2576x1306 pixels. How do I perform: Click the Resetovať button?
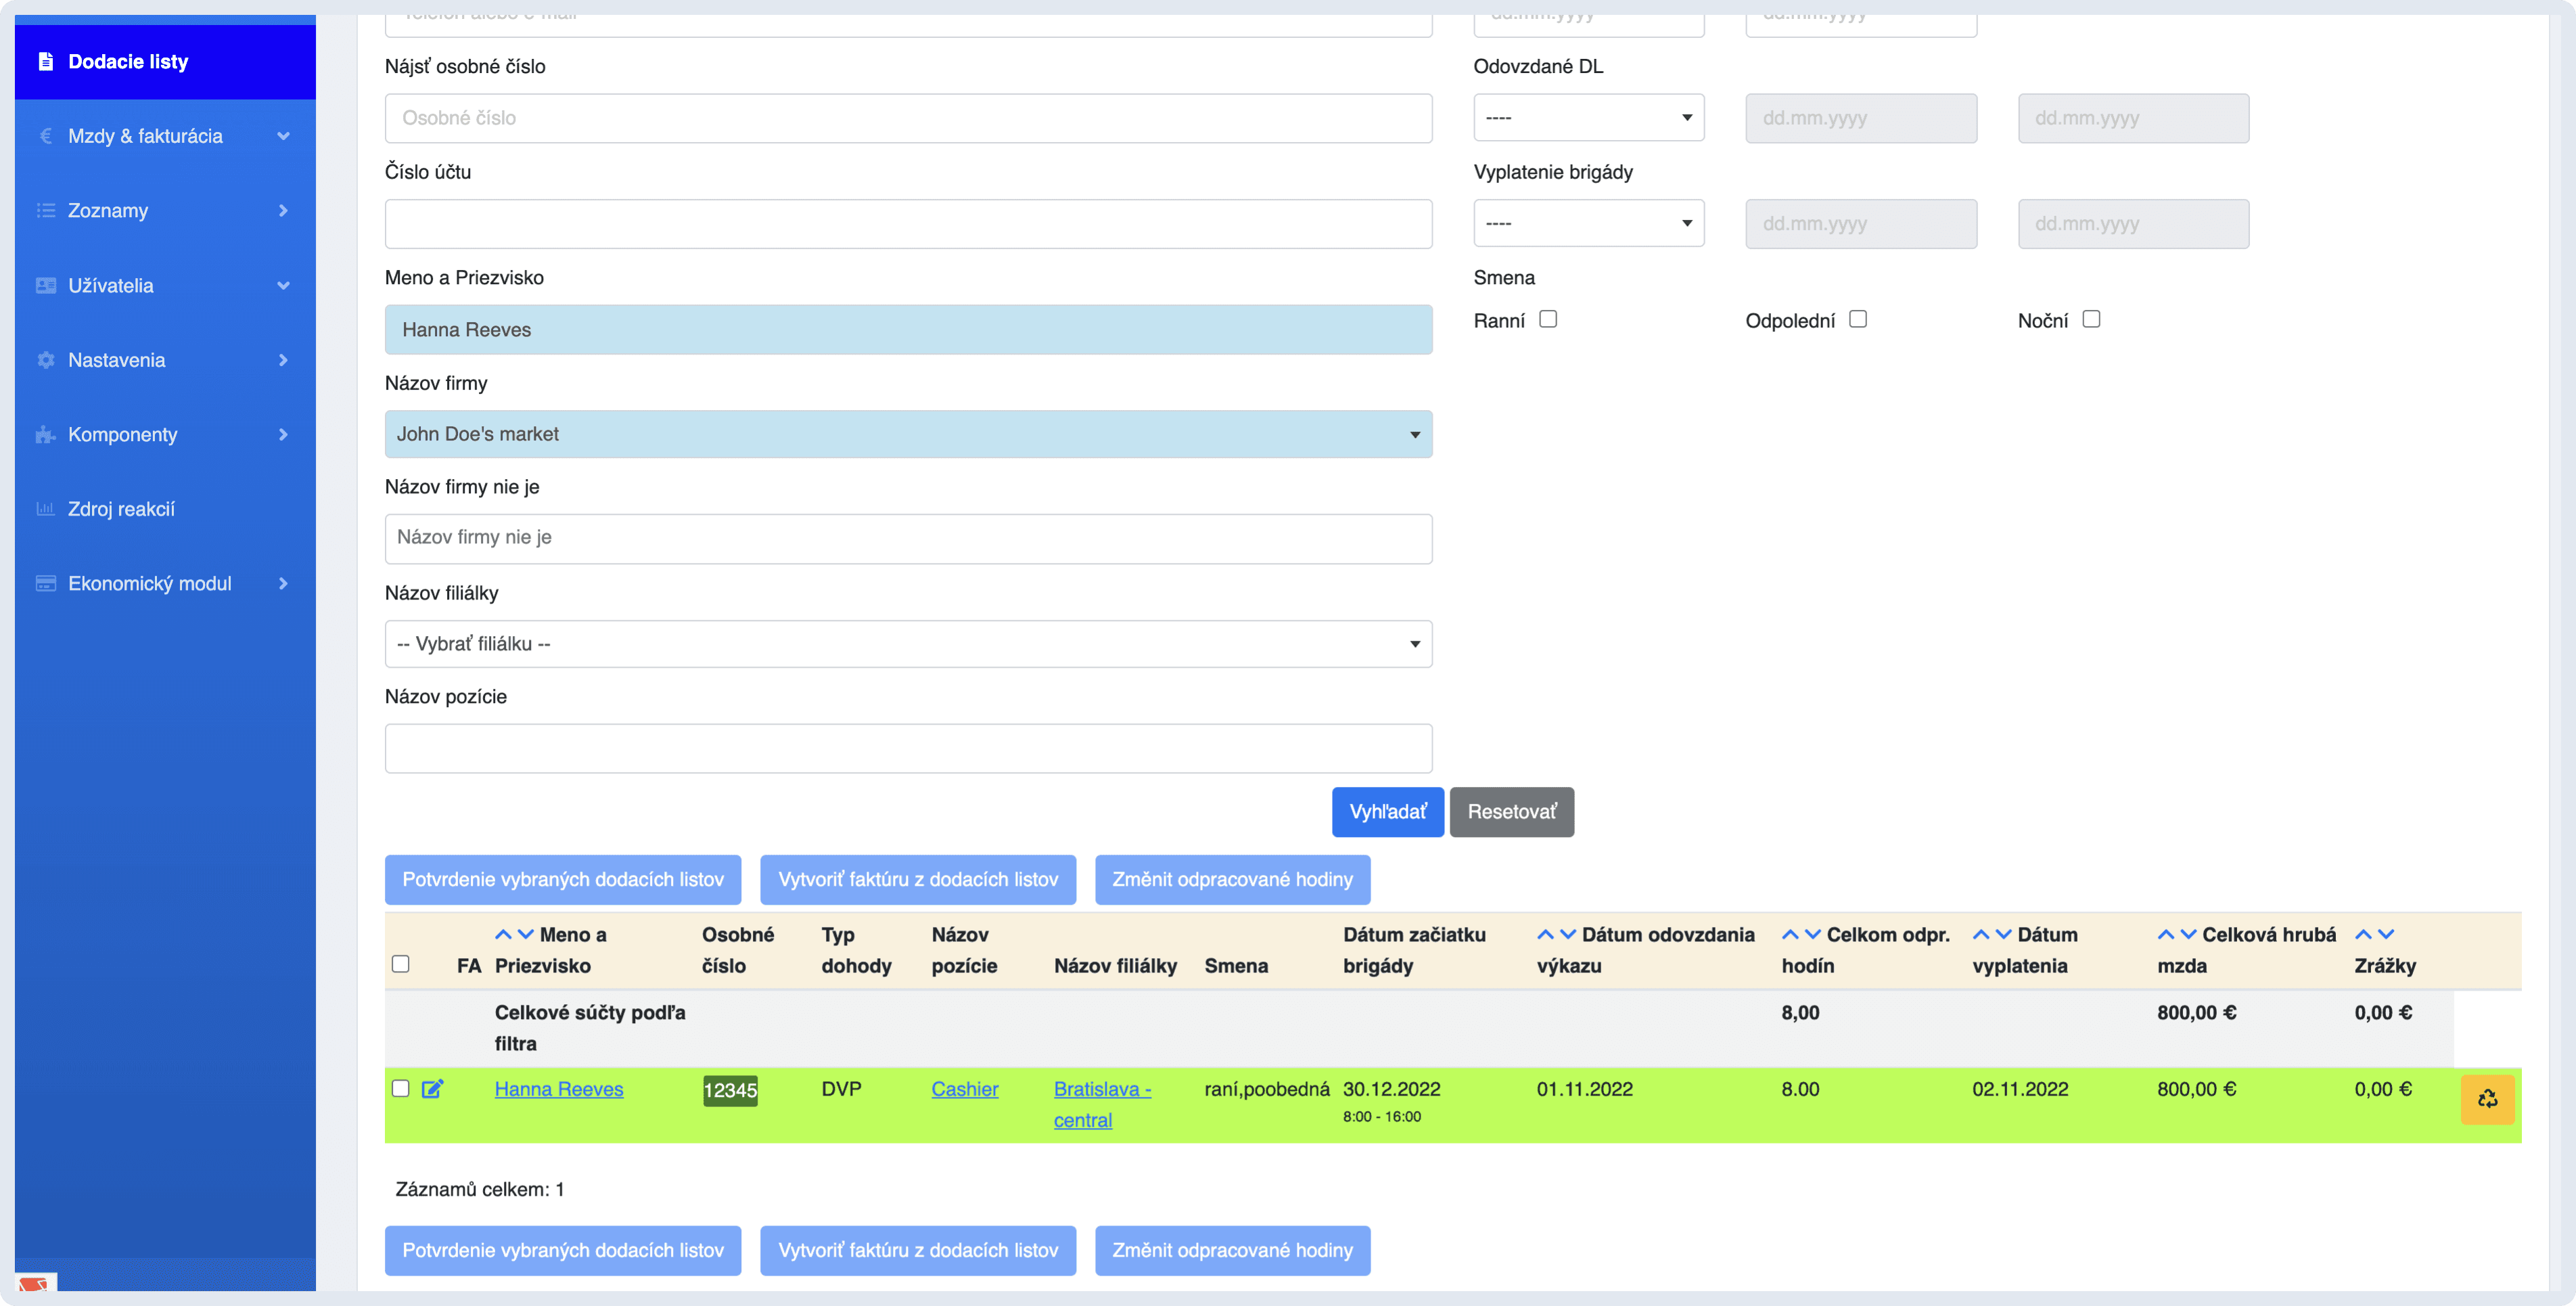tap(1511, 812)
